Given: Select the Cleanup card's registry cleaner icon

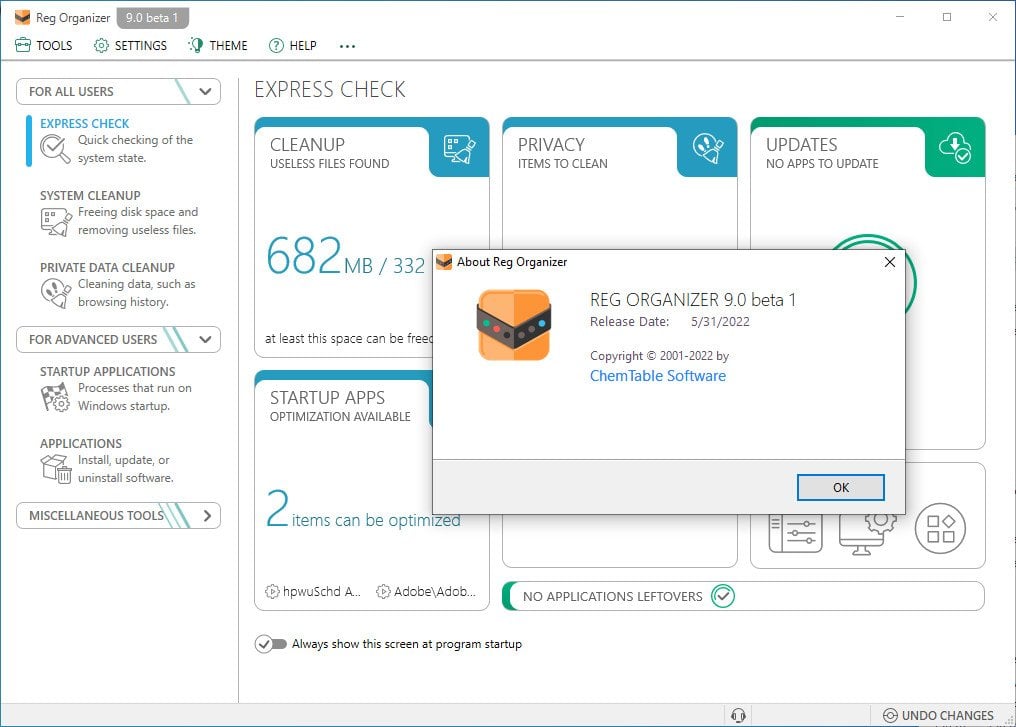Looking at the screenshot, I should (459, 148).
